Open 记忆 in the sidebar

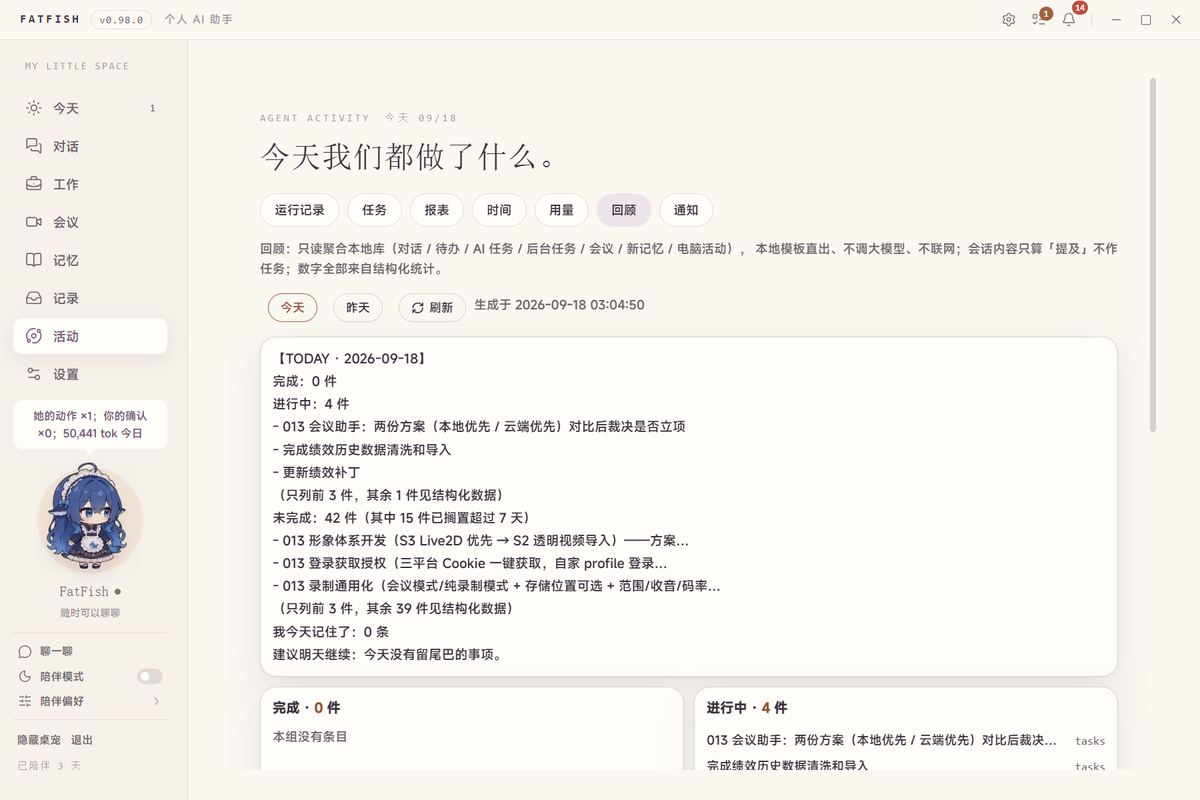click(90, 260)
